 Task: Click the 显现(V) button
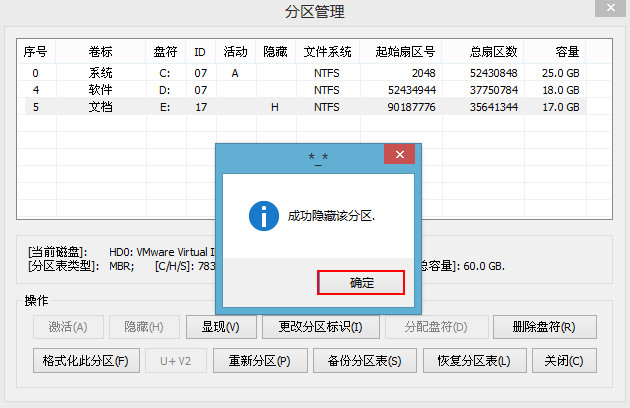pos(220,327)
